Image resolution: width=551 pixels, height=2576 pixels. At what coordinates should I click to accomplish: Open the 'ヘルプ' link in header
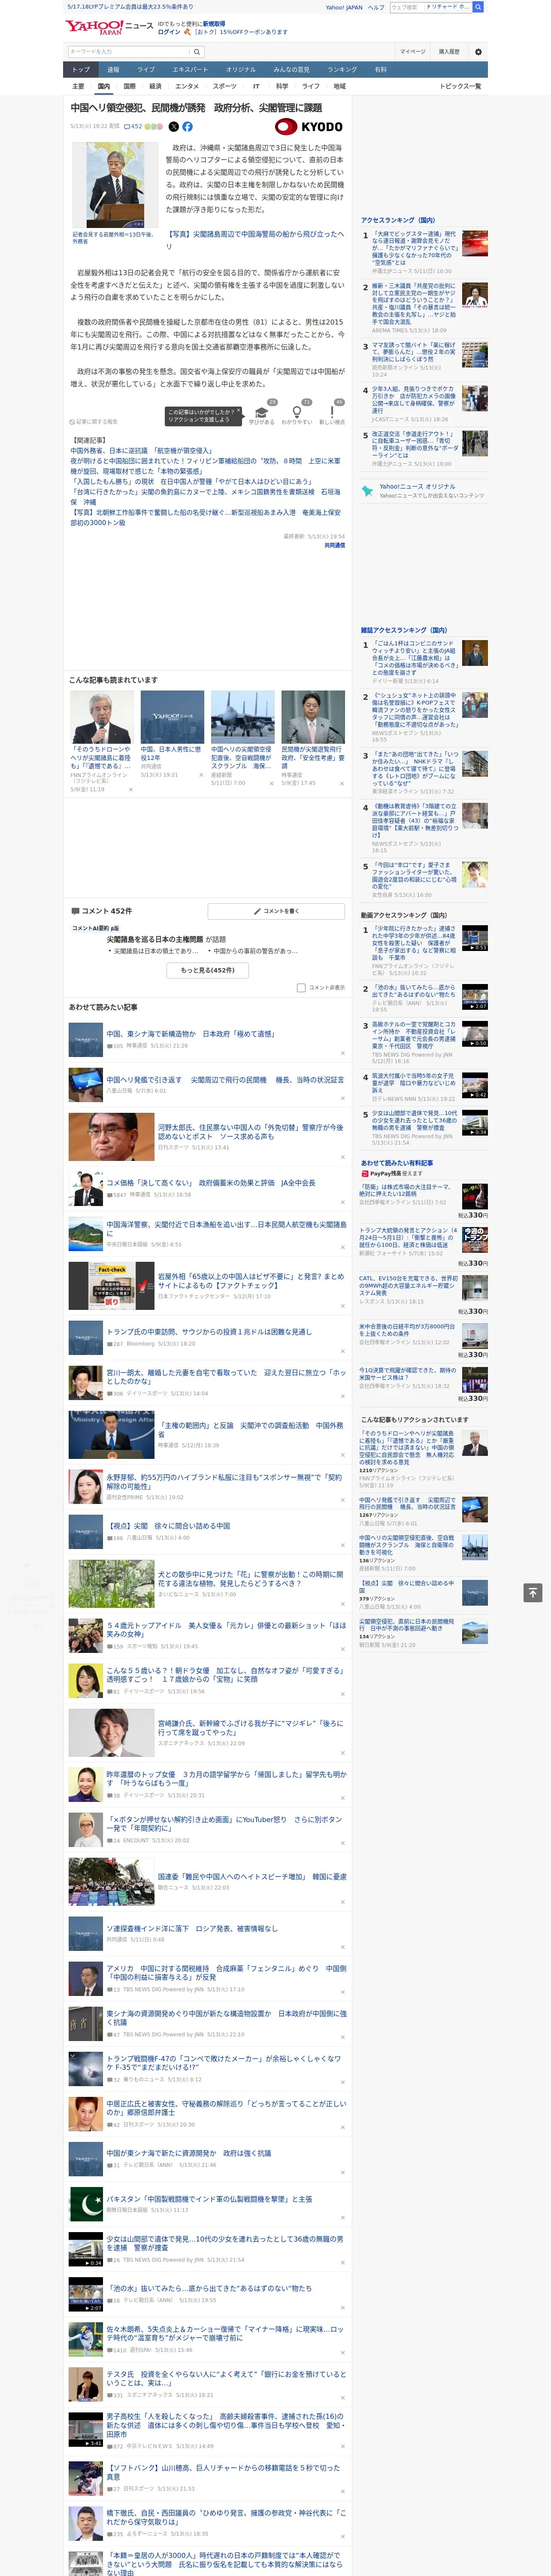(376, 7)
